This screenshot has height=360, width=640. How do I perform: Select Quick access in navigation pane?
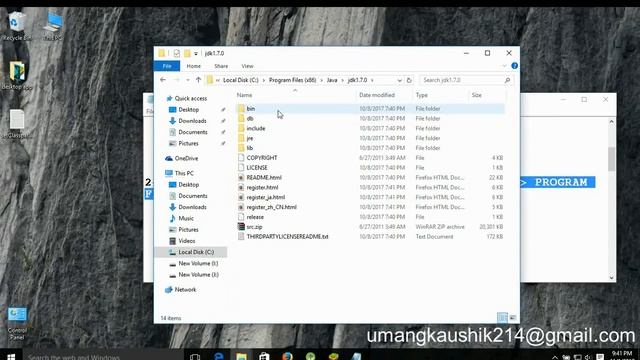click(x=191, y=98)
